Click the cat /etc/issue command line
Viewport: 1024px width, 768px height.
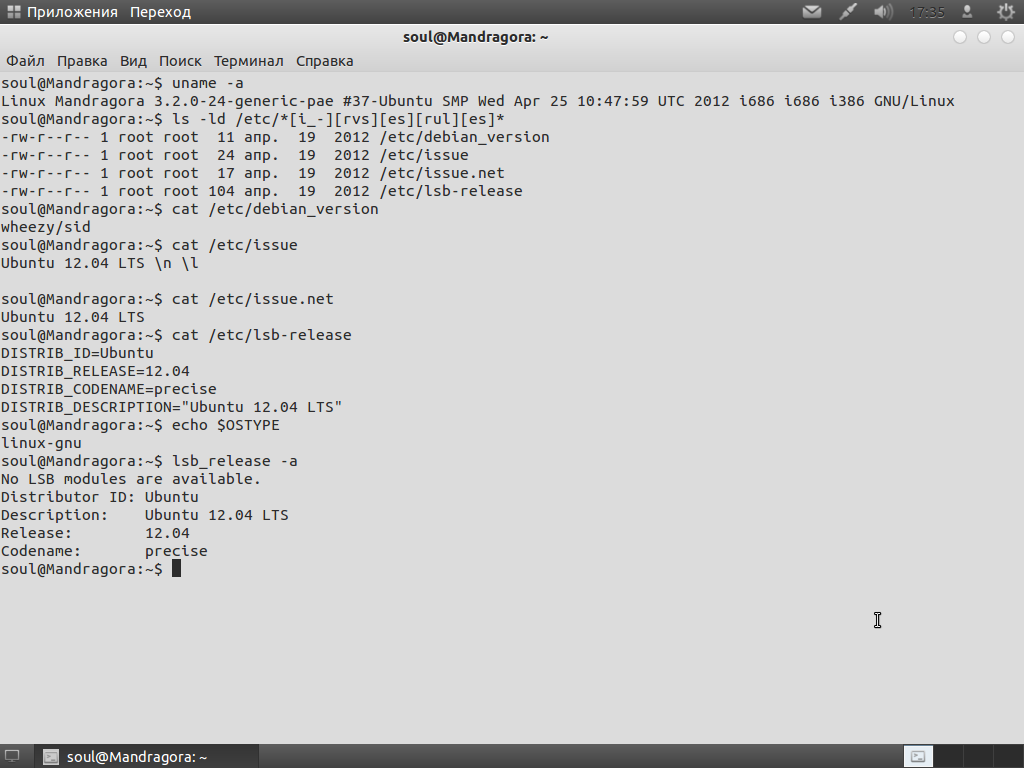click(x=149, y=245)
